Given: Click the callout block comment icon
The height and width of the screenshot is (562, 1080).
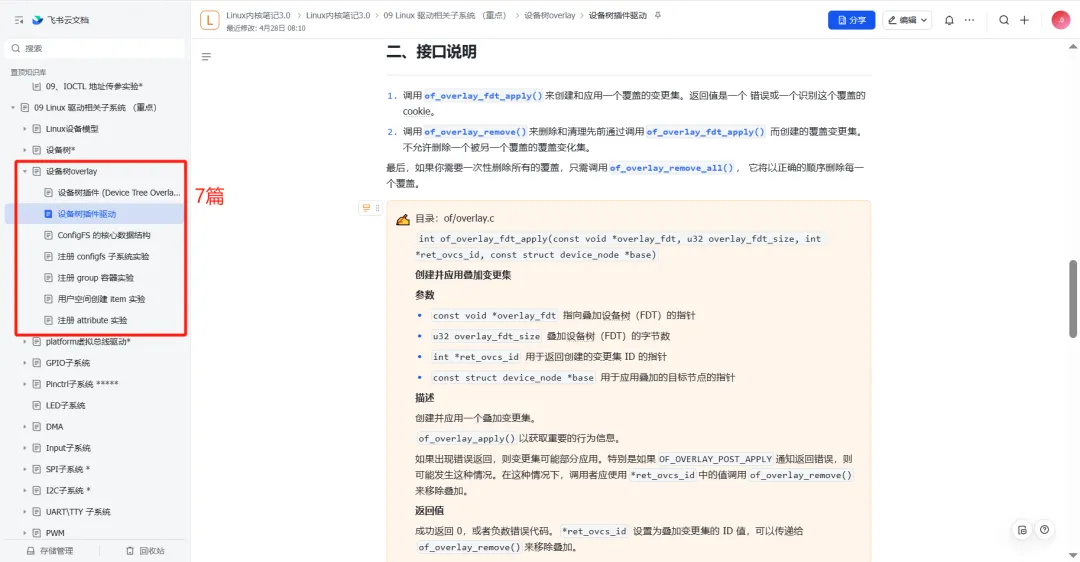Looking at the screenshot, I should [366, 208].
